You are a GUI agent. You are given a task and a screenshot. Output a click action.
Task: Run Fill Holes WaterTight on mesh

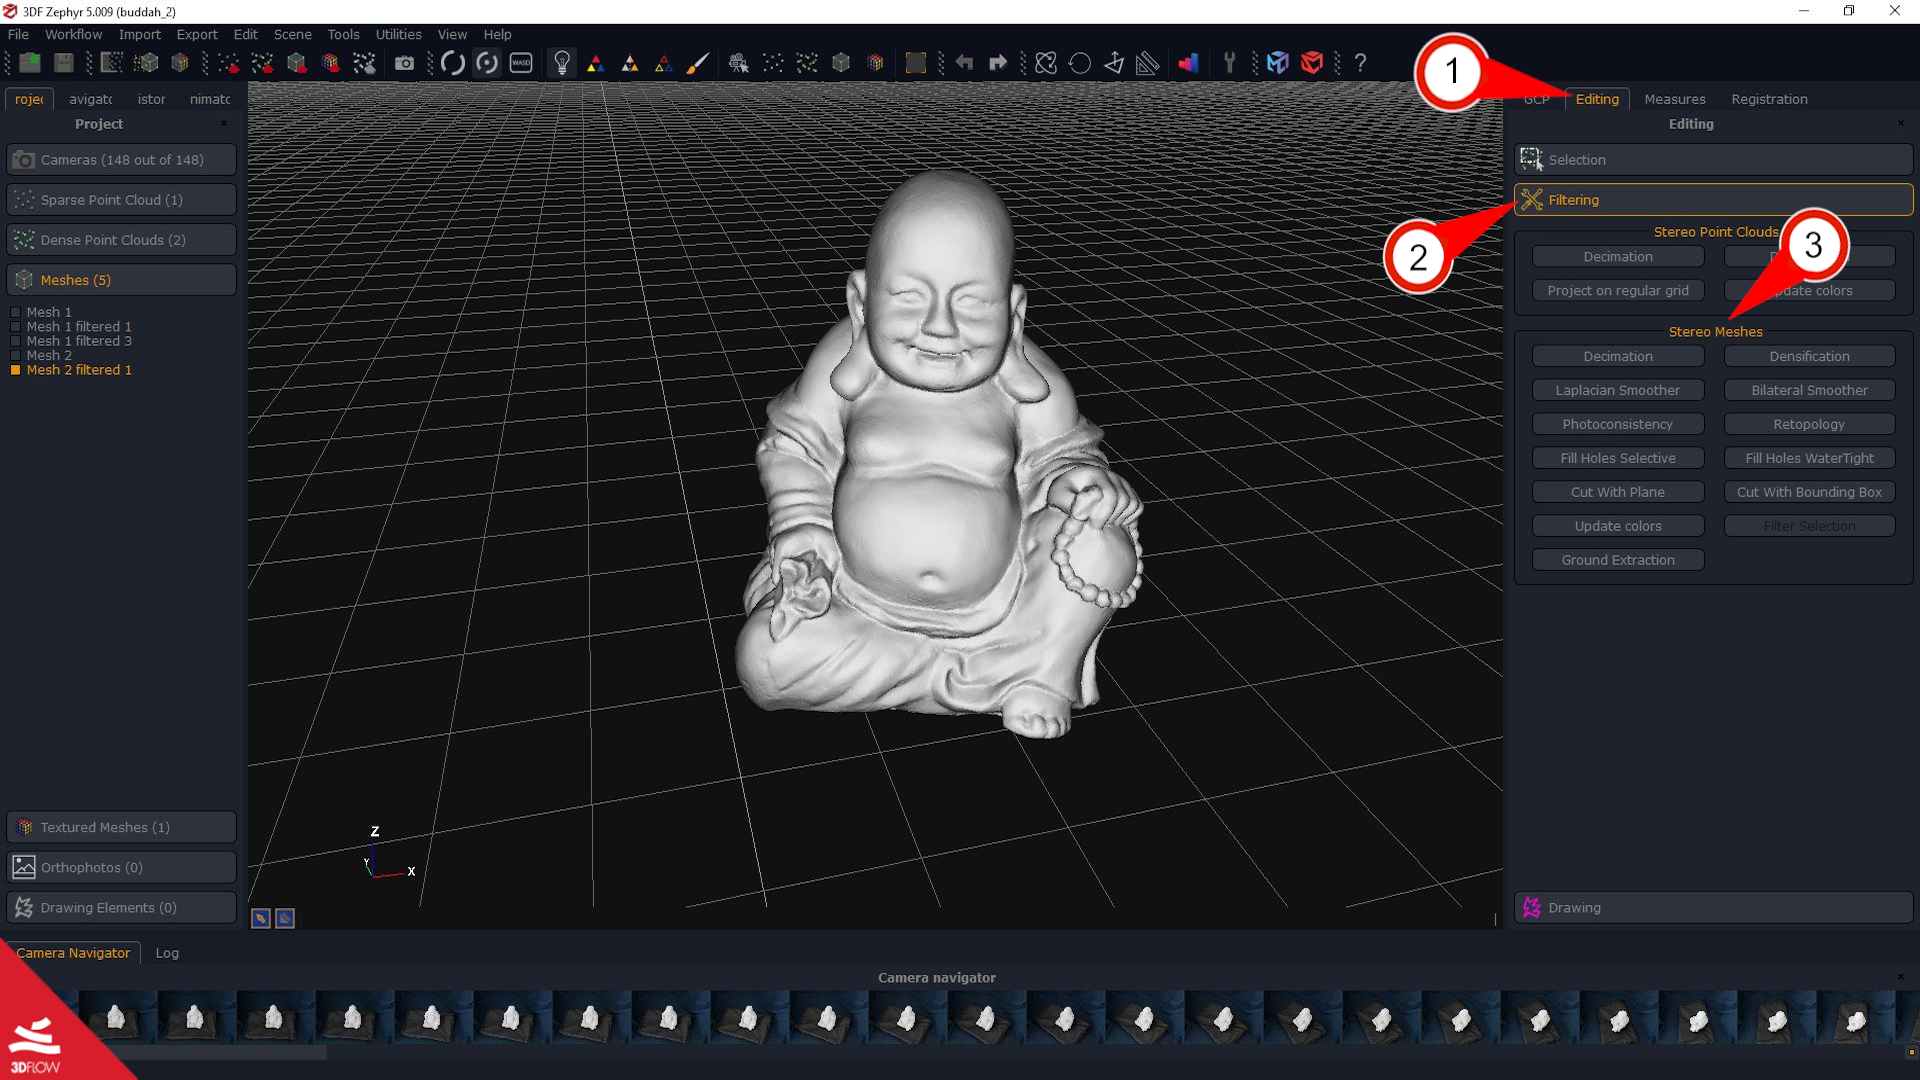tap(1809, 457)
